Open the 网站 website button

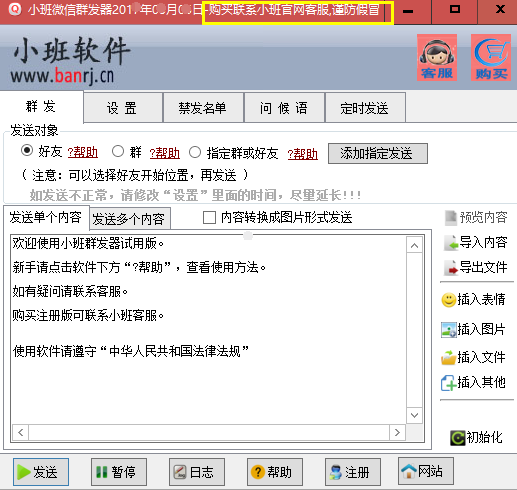pos(426,471)
